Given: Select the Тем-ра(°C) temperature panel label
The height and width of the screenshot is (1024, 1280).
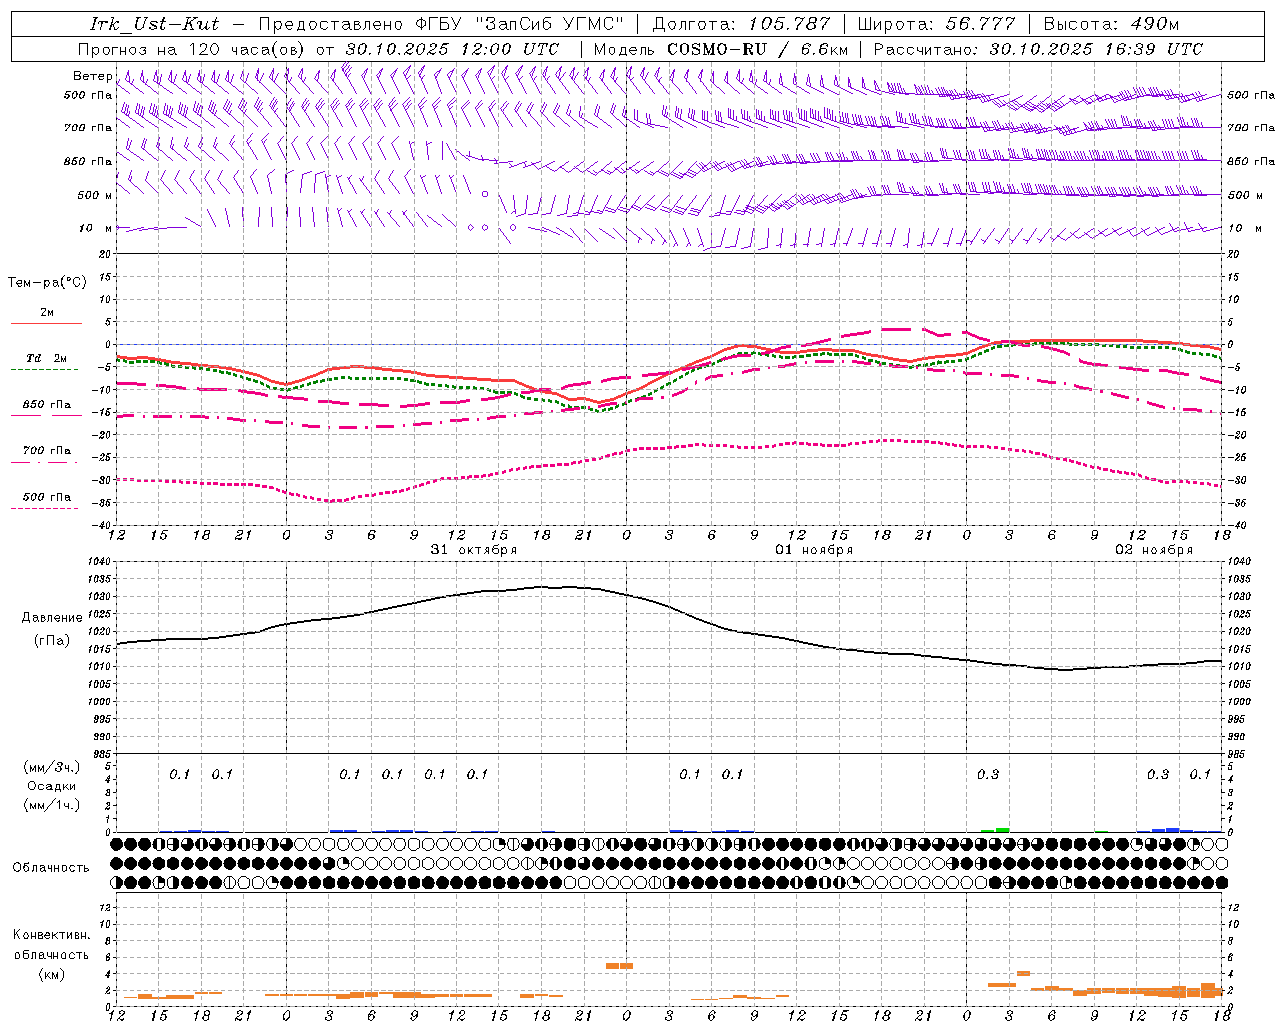Looking at the screenshot, I should (47, 283).
